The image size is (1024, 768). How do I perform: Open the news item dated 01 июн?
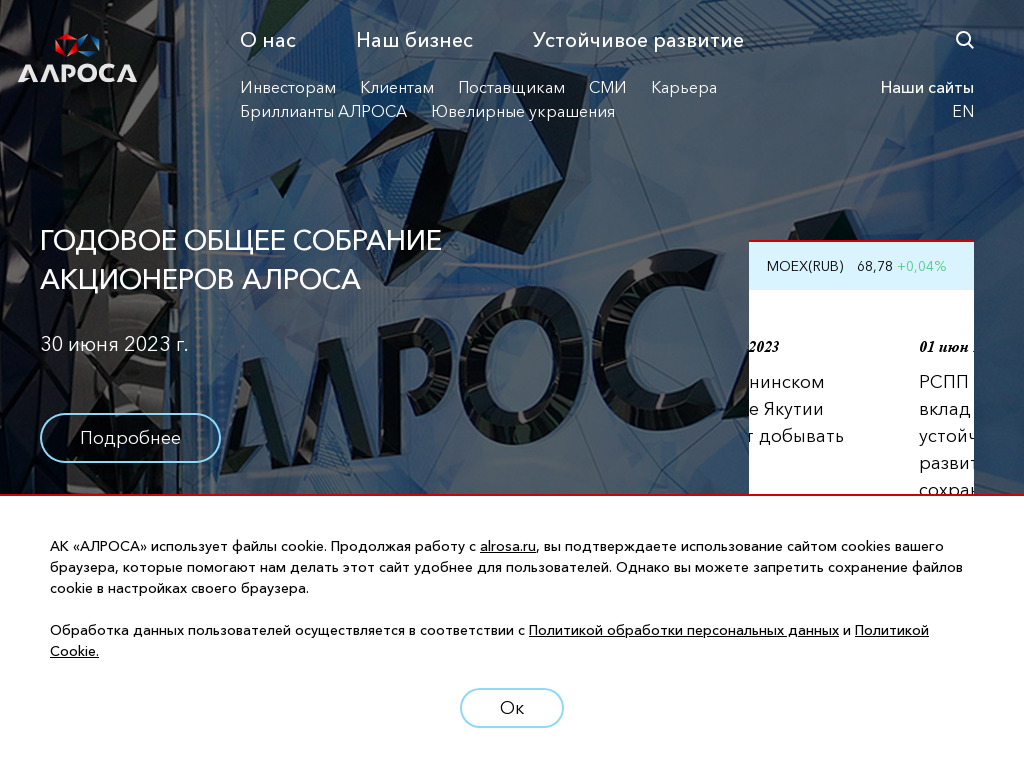coord(946,418)
